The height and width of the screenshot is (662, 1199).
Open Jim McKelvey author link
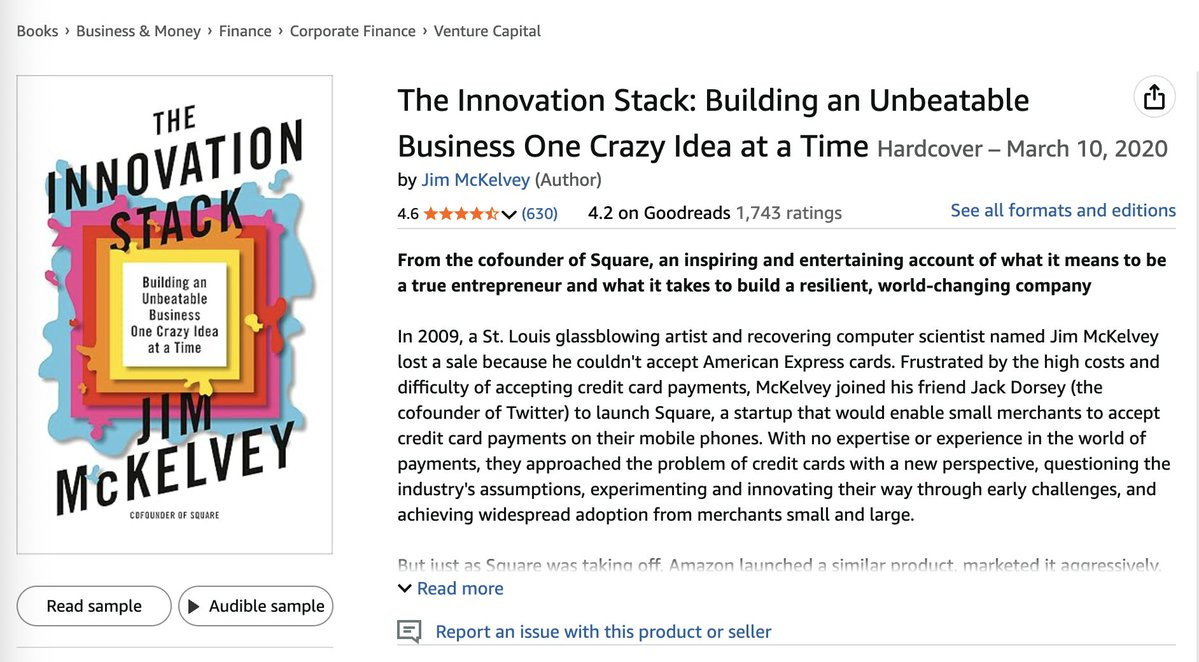[x=476, y=180]
